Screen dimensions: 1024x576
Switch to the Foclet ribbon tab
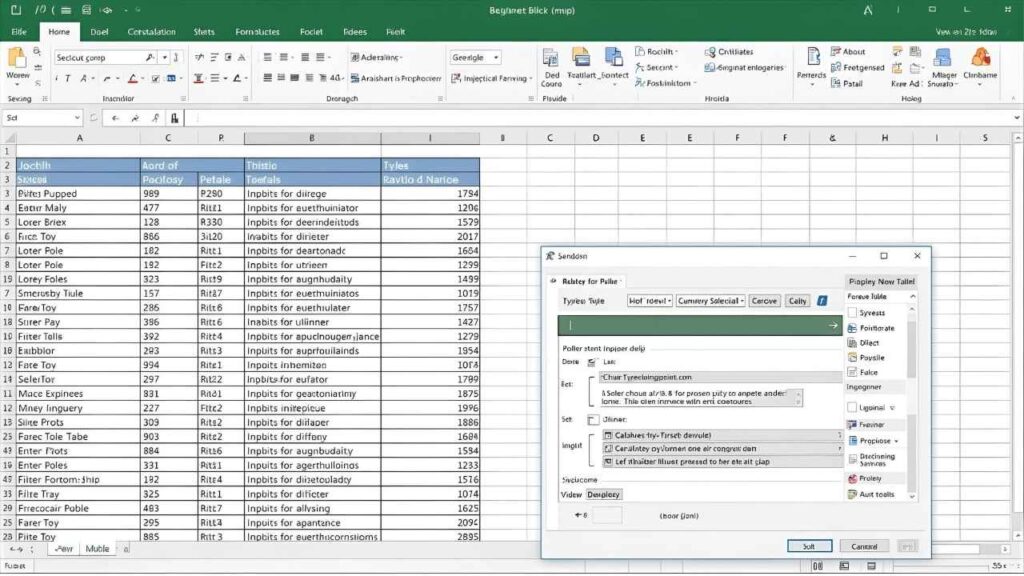pyautogui.click(x=312, y=31)
